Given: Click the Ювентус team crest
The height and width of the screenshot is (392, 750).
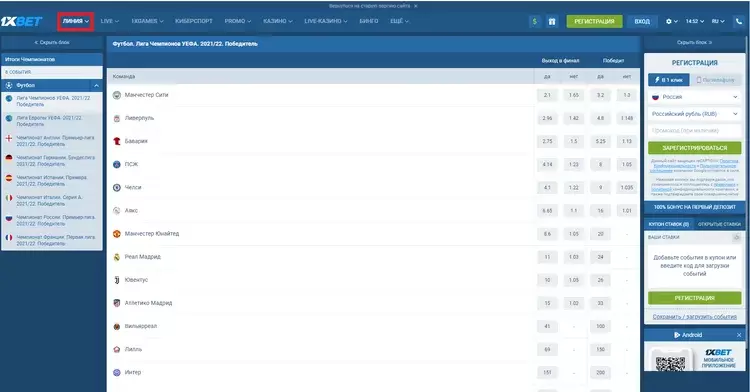Looking at the screenshot, I should [117, 280].
